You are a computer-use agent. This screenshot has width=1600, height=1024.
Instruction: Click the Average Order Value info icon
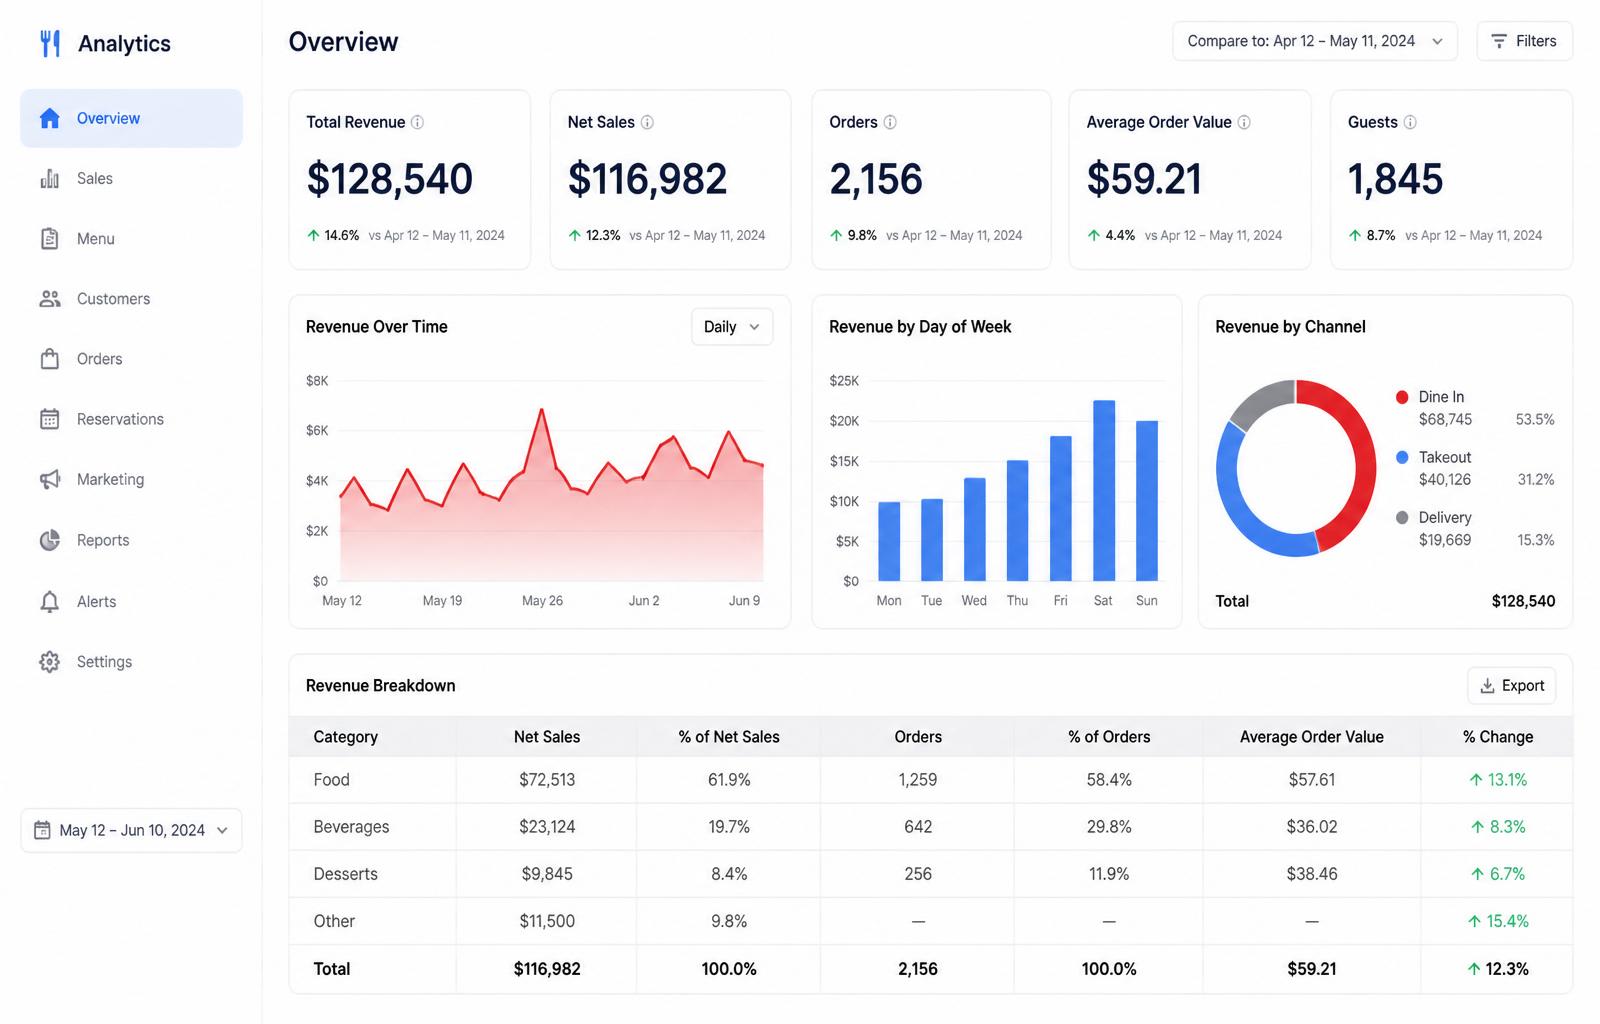click(1244, 122)
